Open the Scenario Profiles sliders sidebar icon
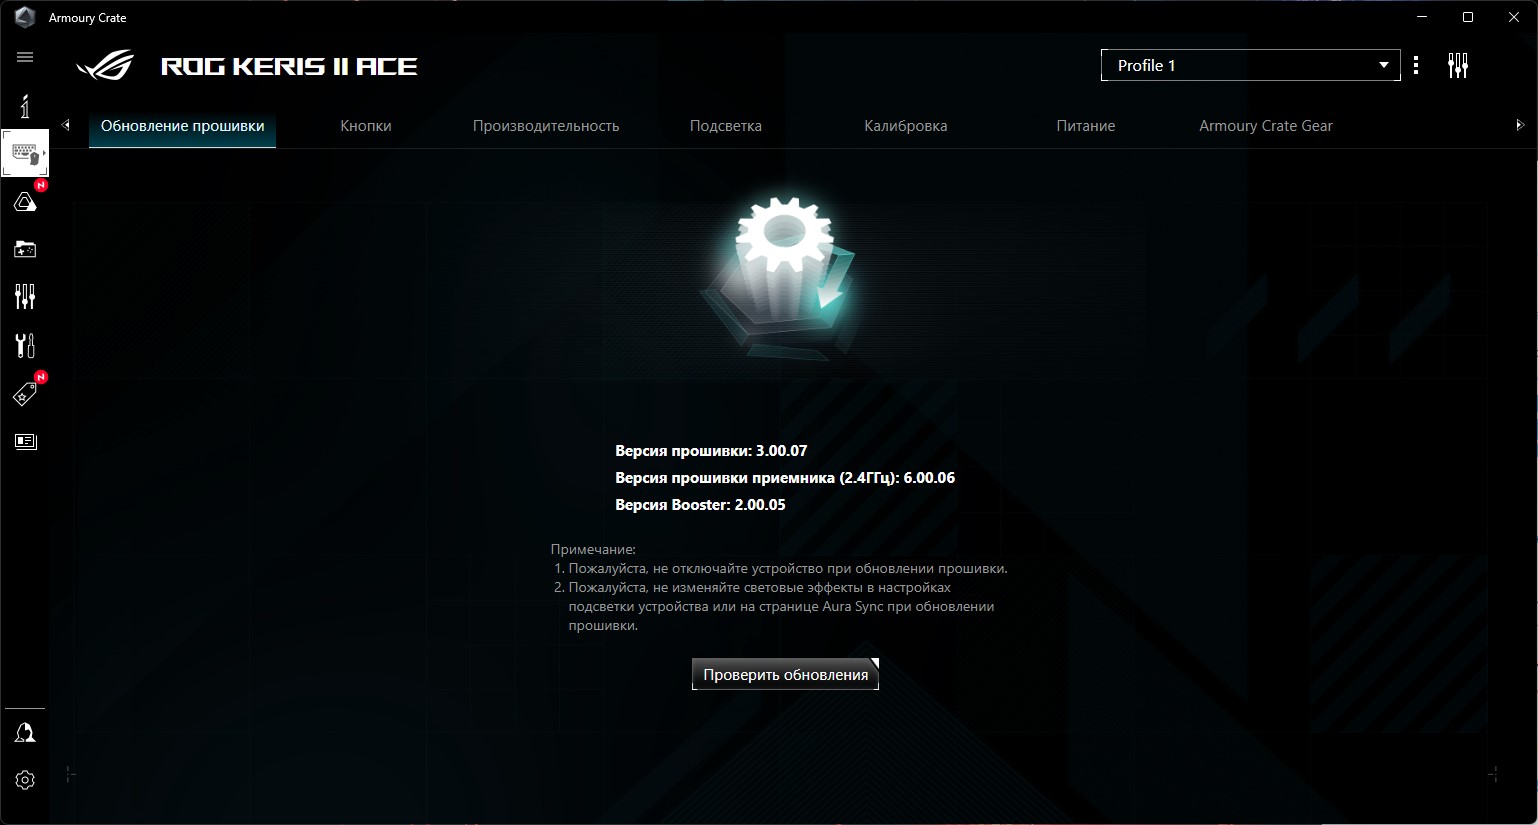Image resolution: width=1538 pixels, height=825 pixels. 25,296
